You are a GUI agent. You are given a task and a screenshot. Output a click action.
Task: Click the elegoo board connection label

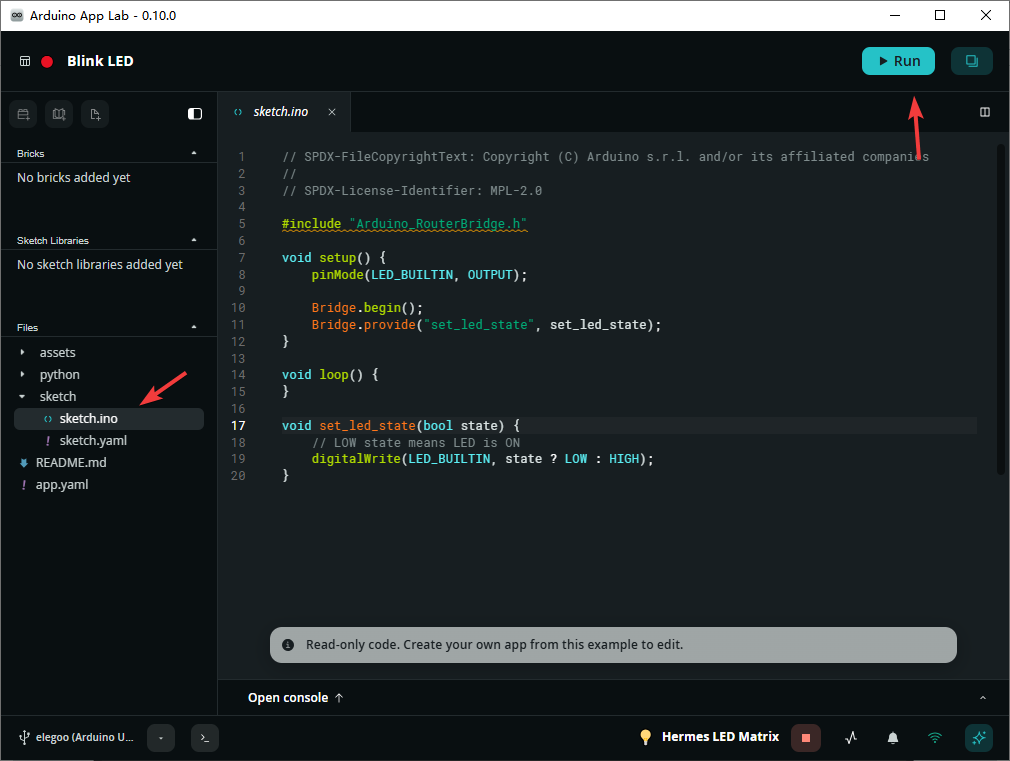click(84, 737)
